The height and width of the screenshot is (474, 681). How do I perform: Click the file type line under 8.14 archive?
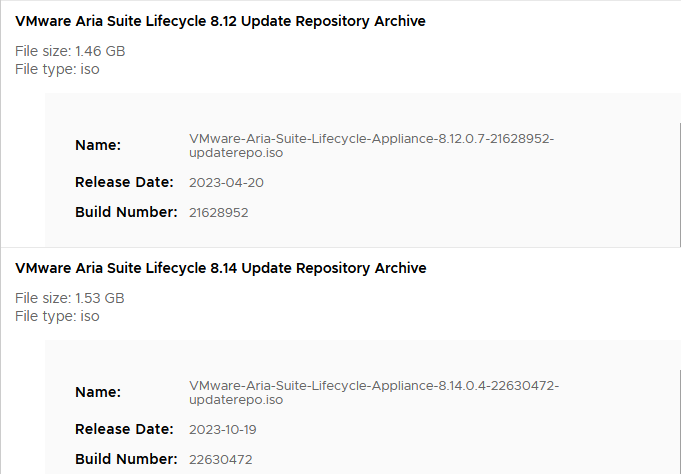(57, 316)
